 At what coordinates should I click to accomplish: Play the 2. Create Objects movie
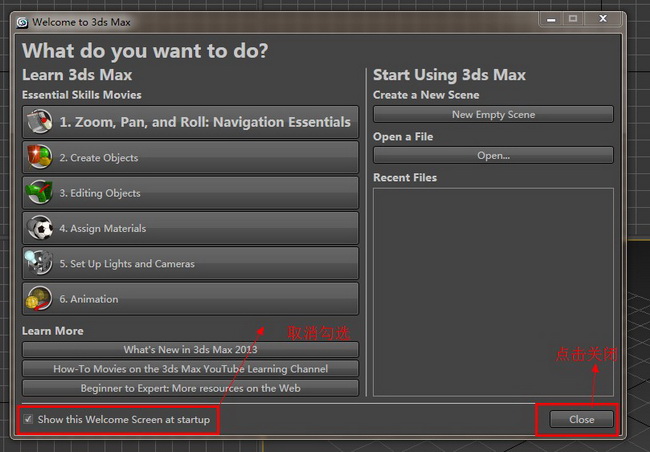tap(190, 157)
